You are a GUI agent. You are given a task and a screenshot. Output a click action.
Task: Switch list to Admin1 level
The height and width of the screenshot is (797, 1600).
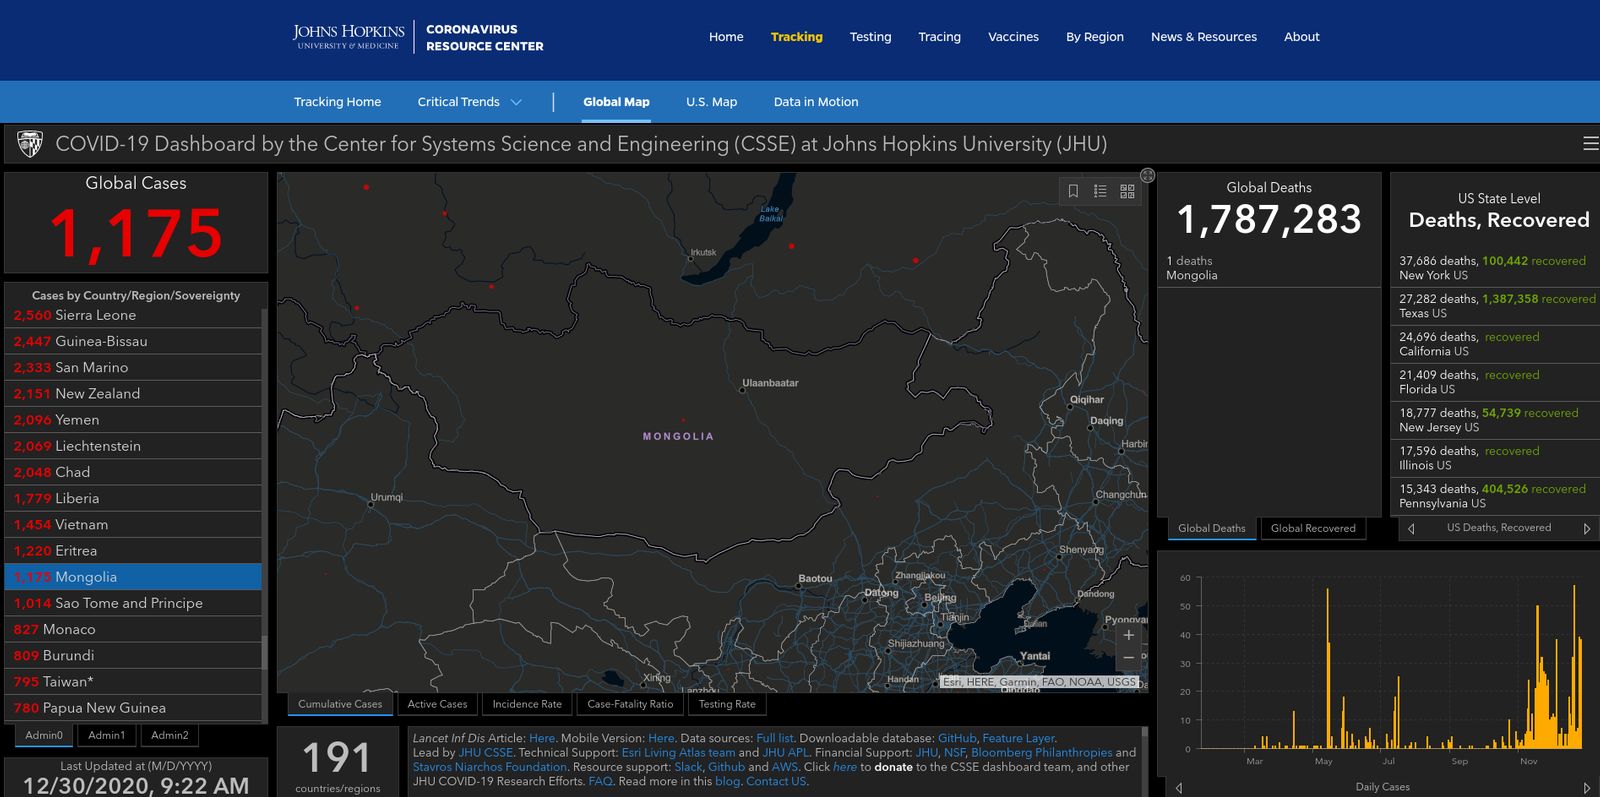[x=107, y=735]
